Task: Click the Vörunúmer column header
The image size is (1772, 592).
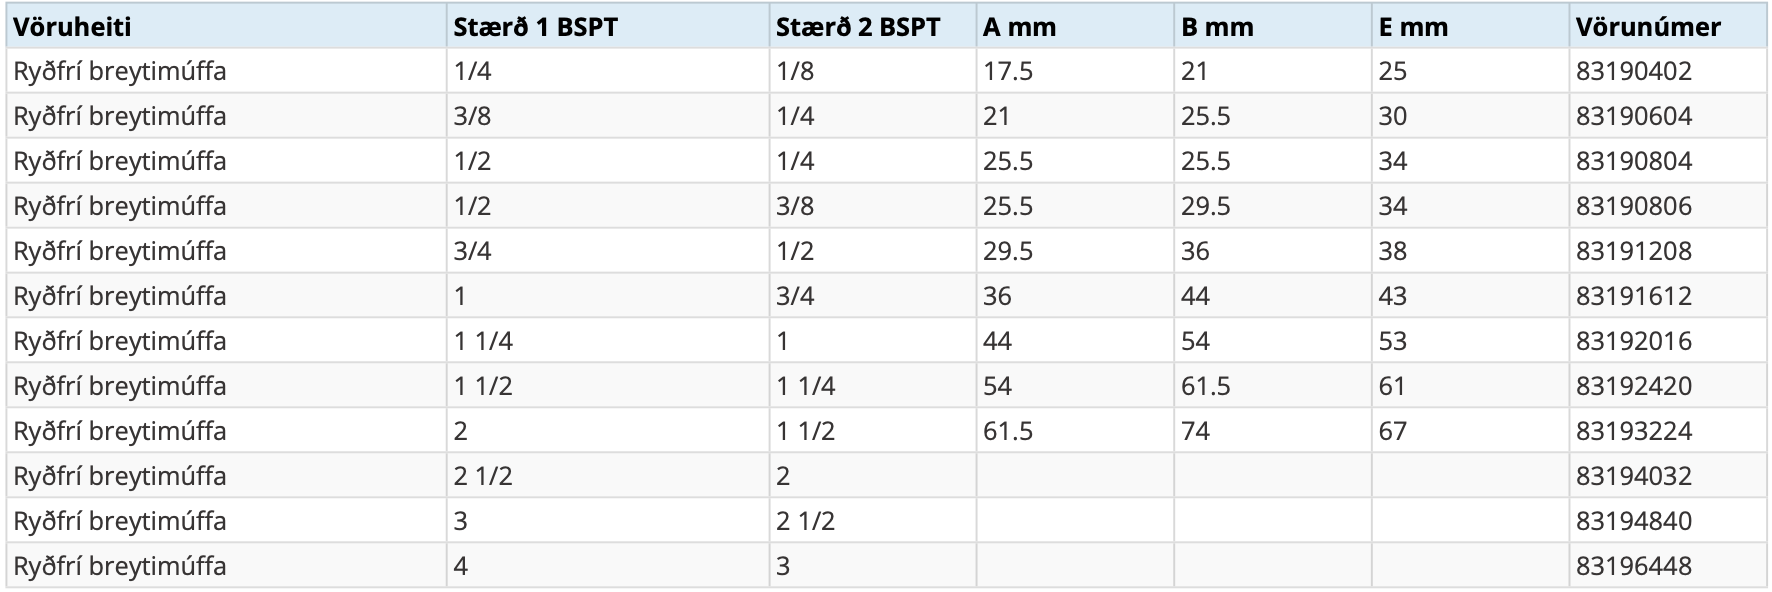Action: [x=1648, y=27]
